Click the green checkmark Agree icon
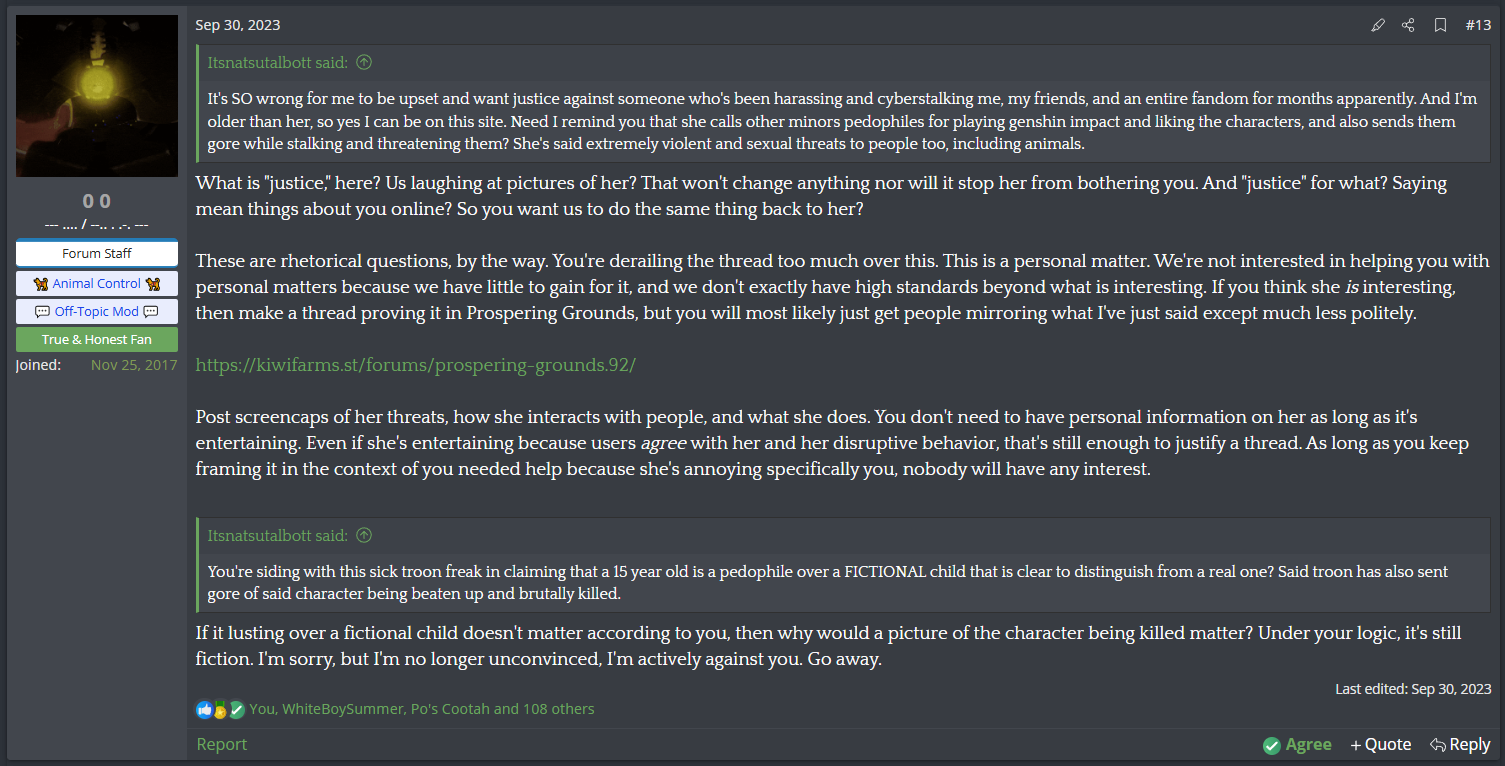Screen dimensions: 1505x766 (1272, 745)
